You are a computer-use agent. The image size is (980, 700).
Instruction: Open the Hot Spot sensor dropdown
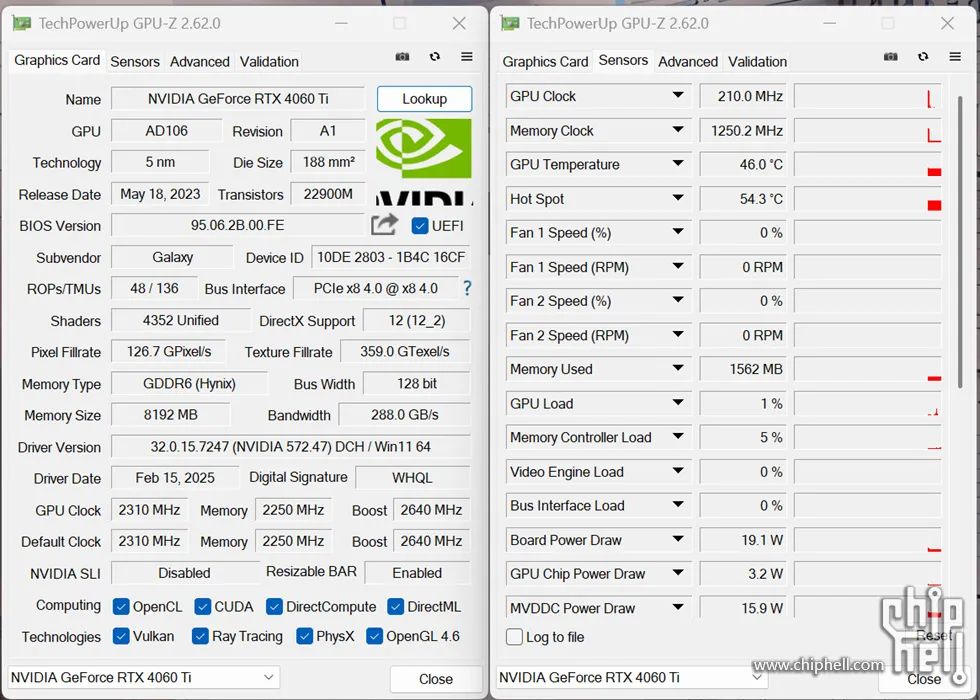[x=678, y=198]
